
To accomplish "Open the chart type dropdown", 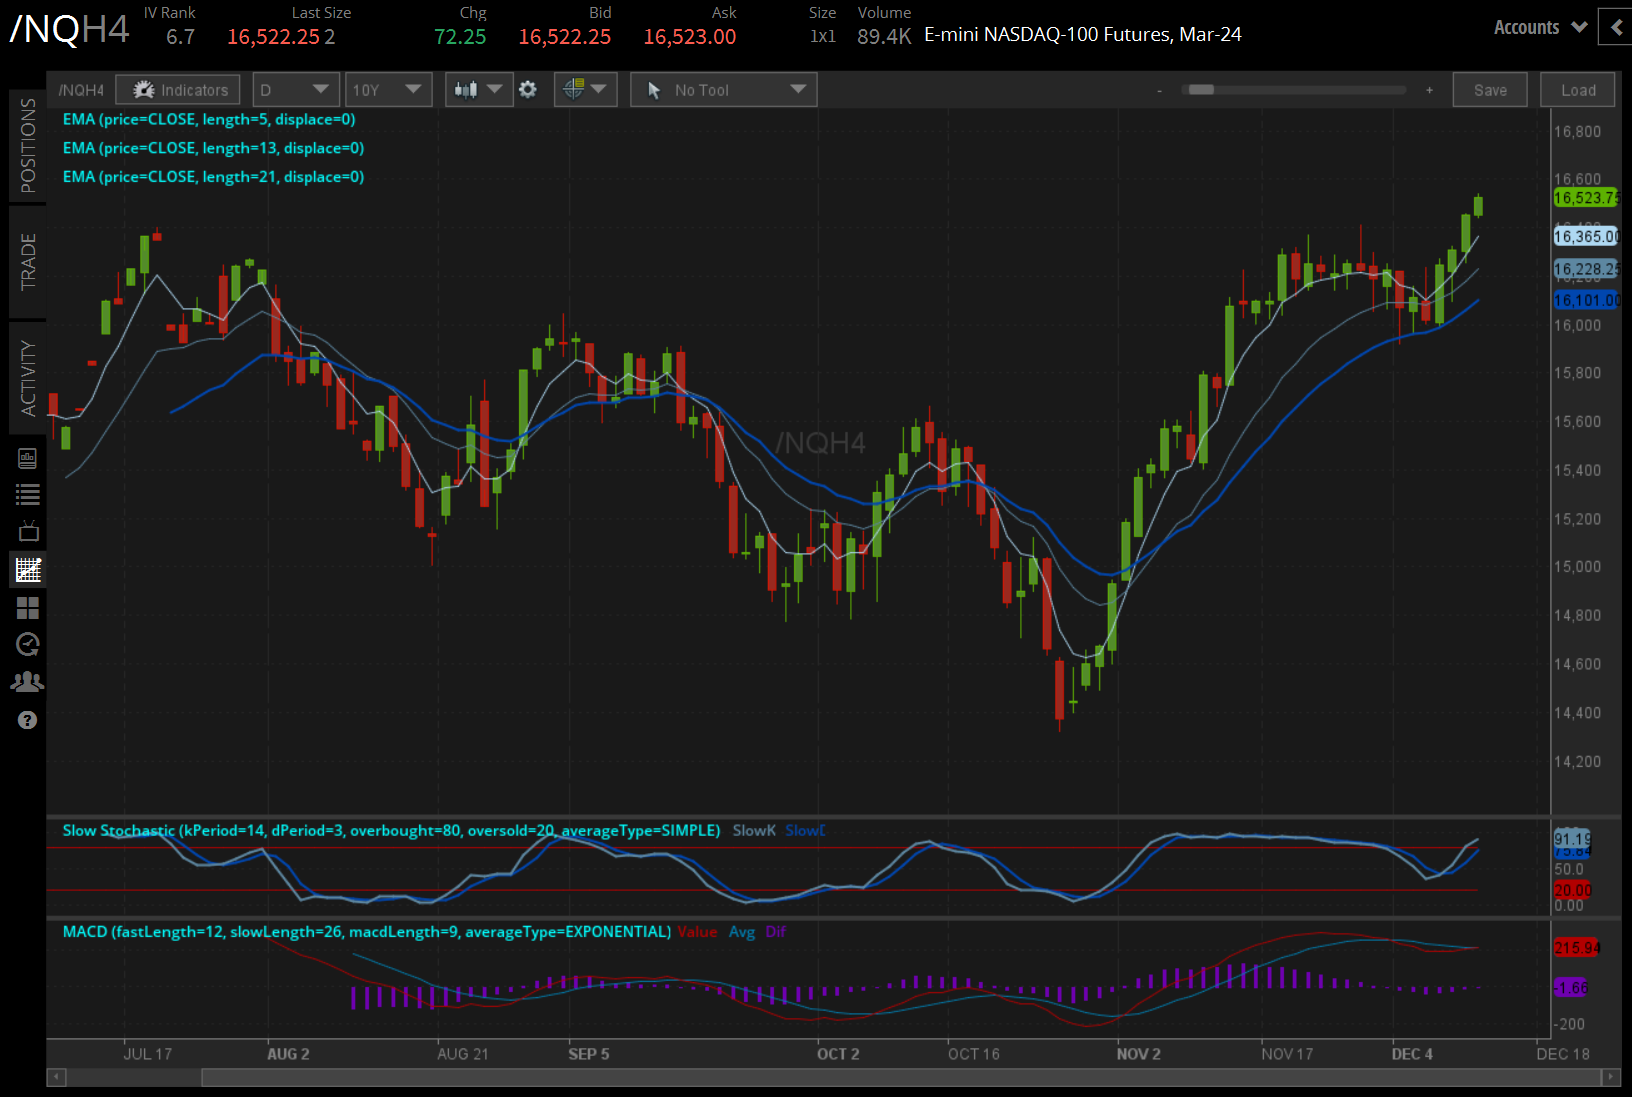I will point(478,89).
